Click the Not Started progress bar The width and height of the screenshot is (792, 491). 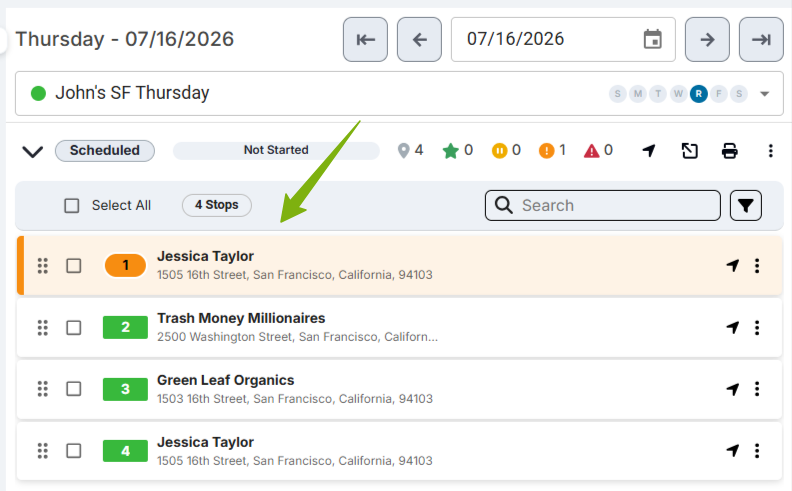[276, 151]
